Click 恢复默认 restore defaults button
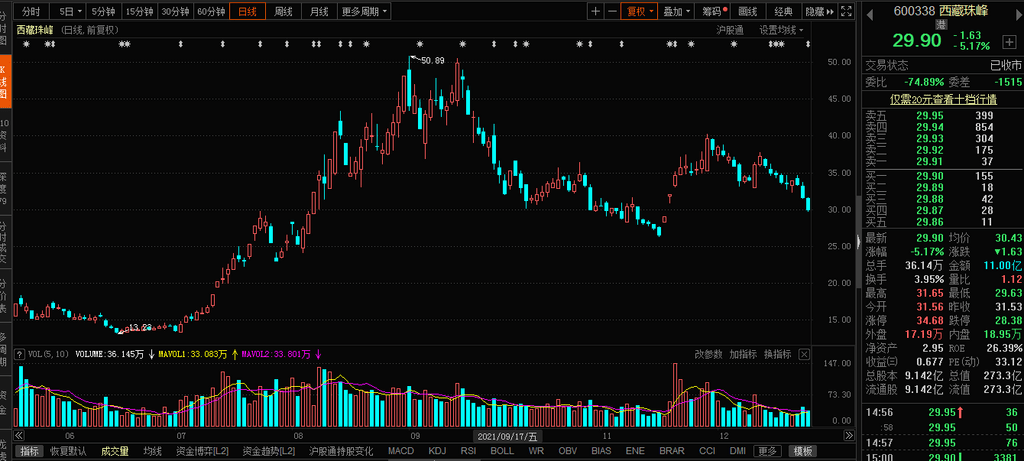 pyautogui.click(x=68, y=451)
